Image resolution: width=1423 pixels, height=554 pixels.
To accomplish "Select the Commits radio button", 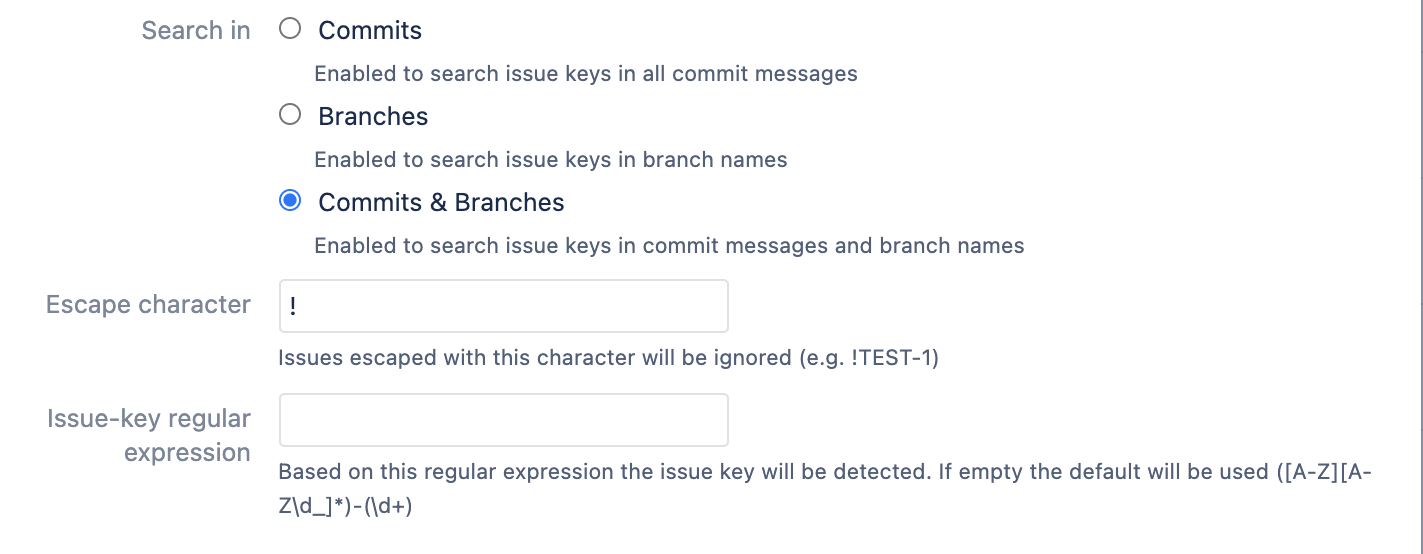I will pyautogui.click(x=290, y=30).
